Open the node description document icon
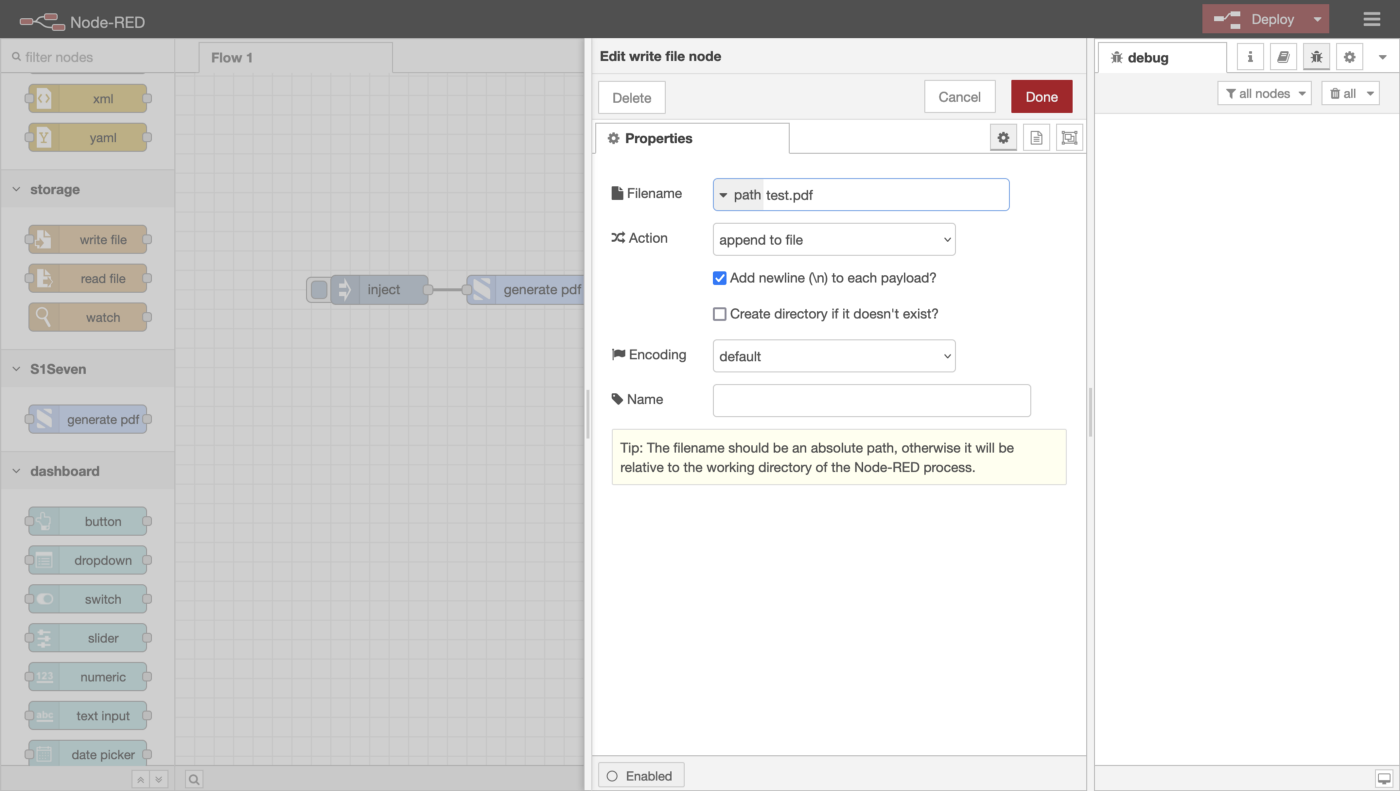Image resolution: width=1400 pixels, height=791 pixels. click(x=1036, y=138)
